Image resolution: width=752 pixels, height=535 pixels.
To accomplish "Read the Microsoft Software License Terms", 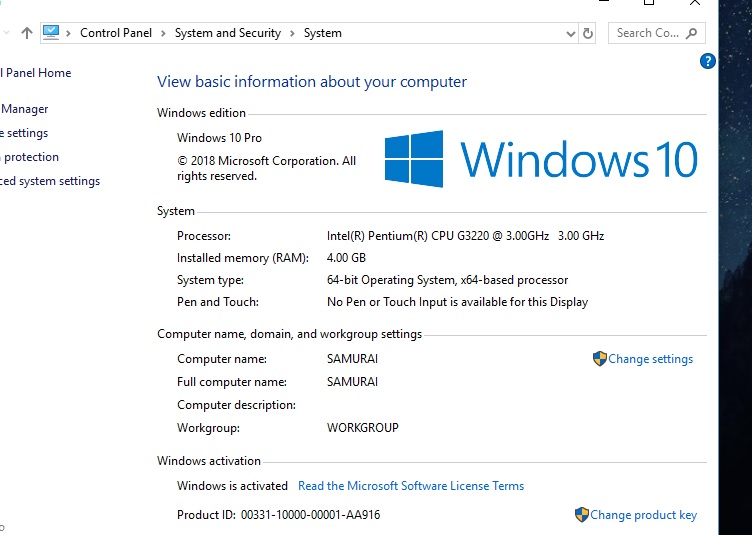I will [411, 486].
